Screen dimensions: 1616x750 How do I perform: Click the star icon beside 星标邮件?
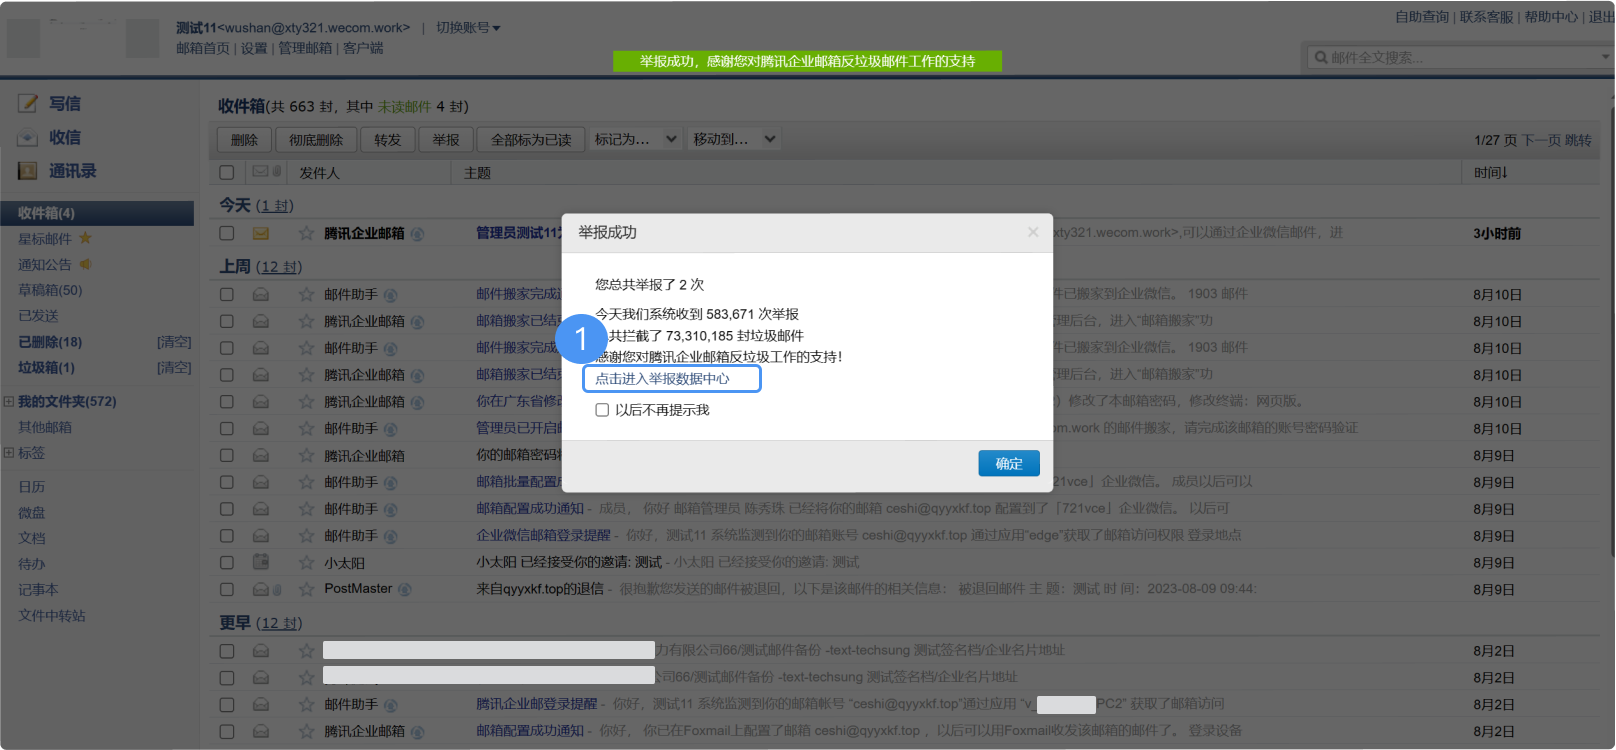85,238
